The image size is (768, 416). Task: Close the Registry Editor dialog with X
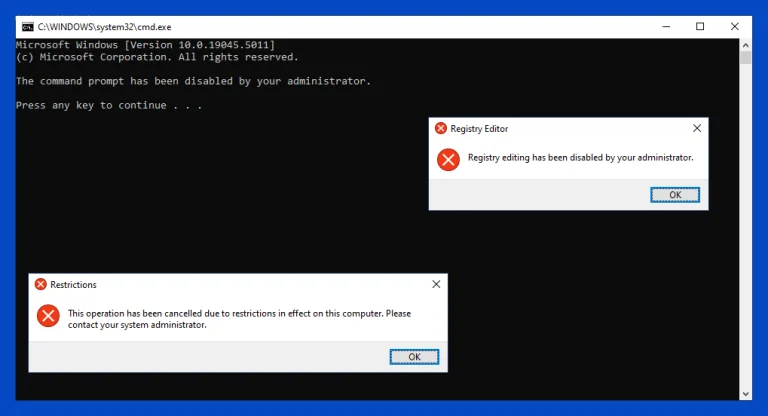click(x=696, y=129)
